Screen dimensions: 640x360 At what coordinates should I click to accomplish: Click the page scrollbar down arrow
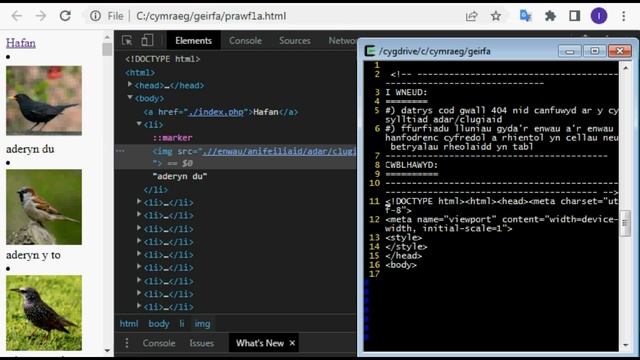point(107,350)
